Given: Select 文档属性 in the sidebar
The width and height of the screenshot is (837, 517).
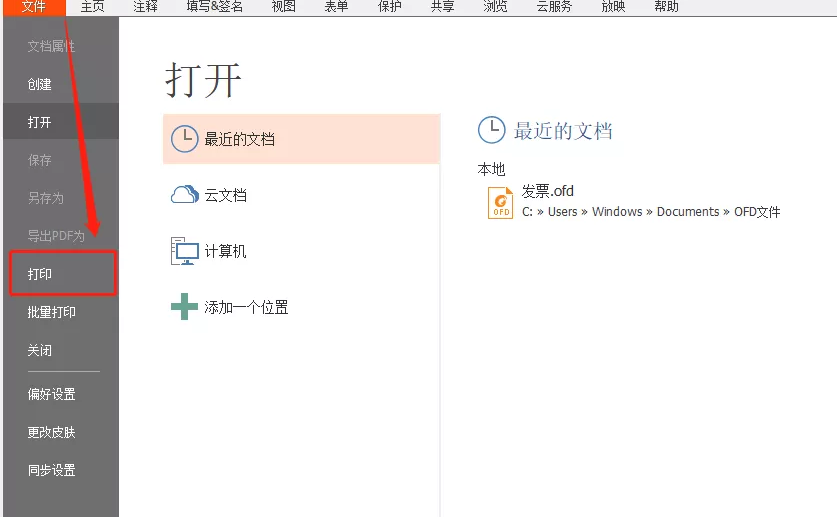Looking at the screenshot, I should (x=51, y=46).
